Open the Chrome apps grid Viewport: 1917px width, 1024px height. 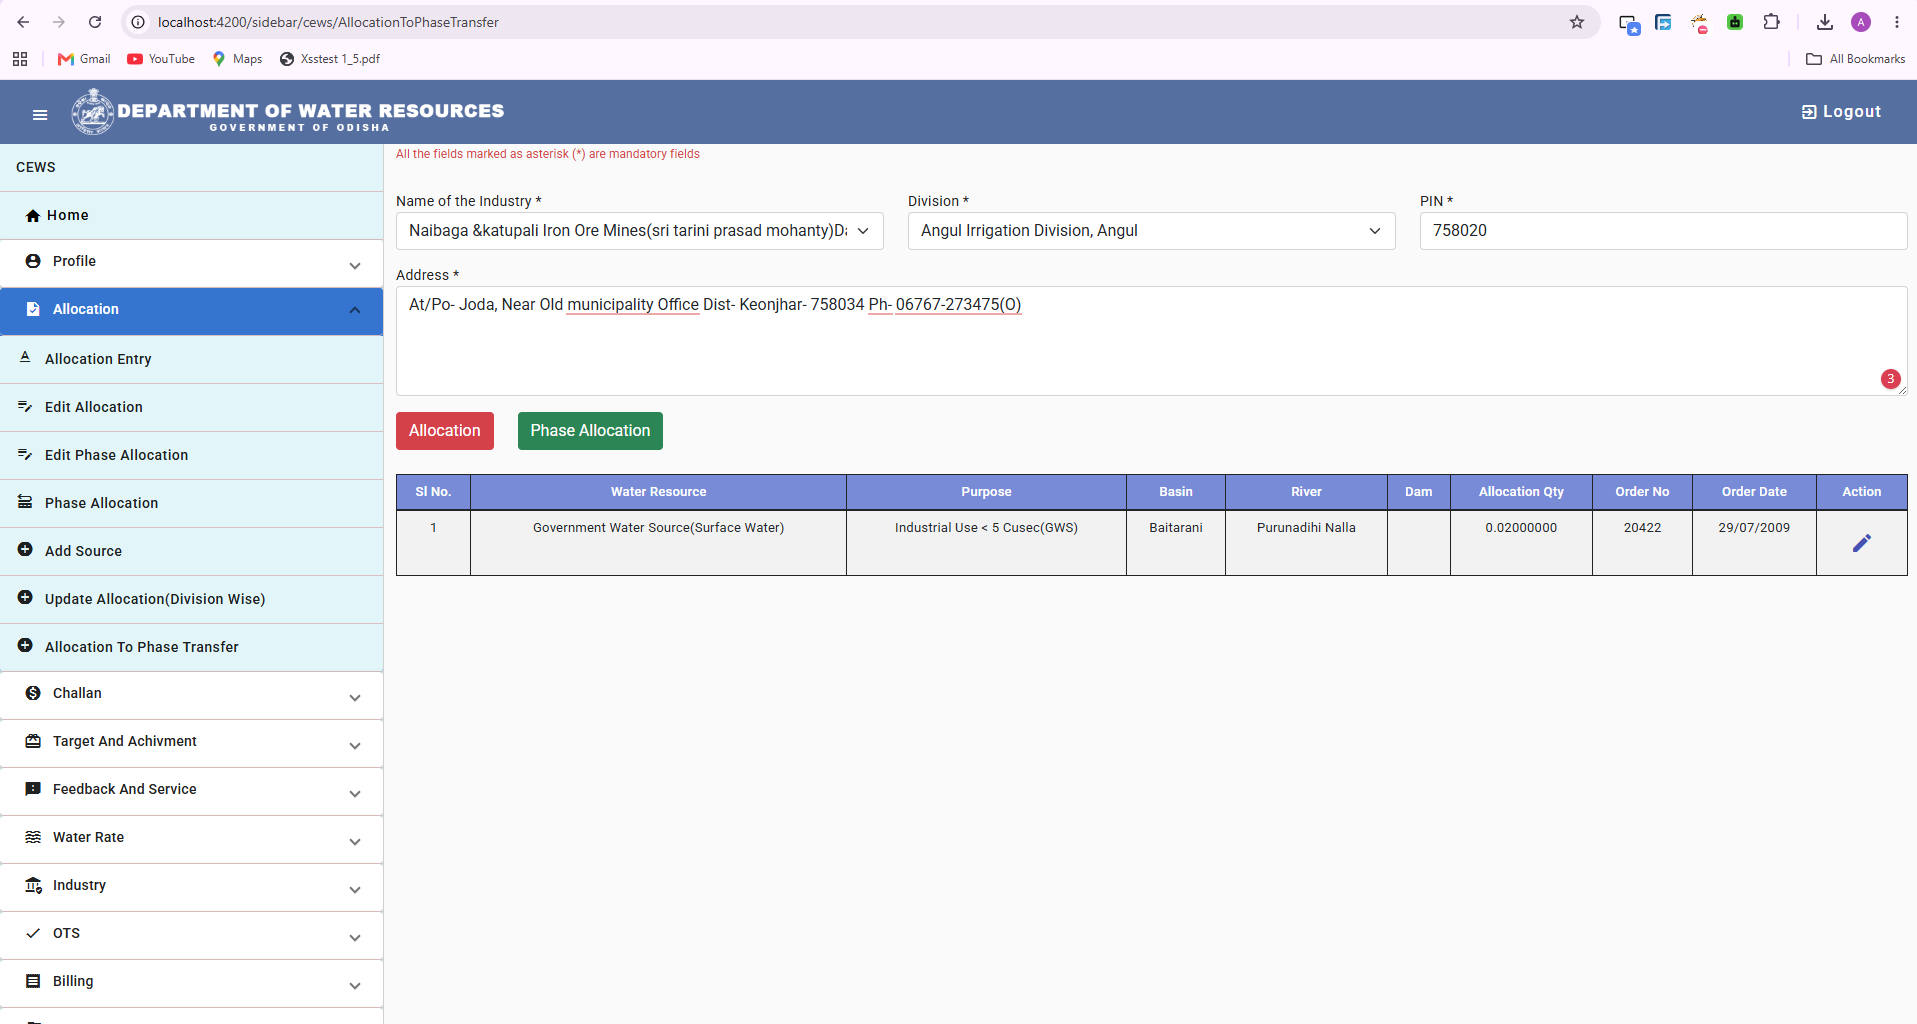[20, 59]
